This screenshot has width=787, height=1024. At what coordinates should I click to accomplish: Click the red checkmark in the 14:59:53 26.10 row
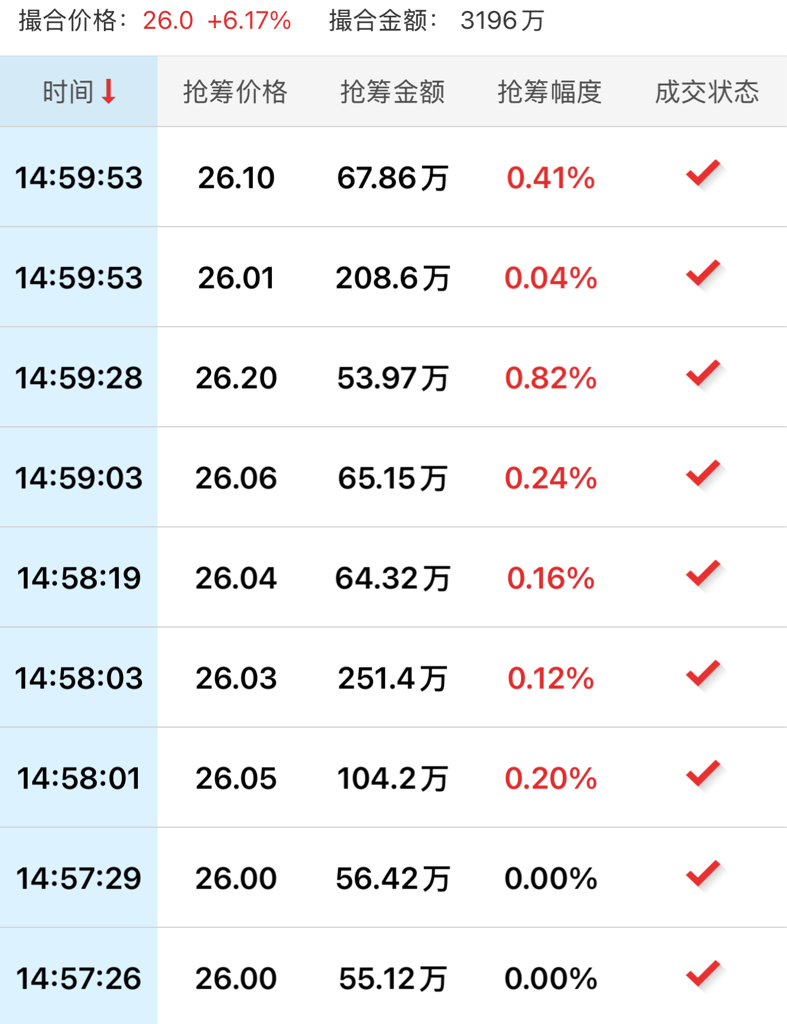pyautogui.click(x=703, y=174)
